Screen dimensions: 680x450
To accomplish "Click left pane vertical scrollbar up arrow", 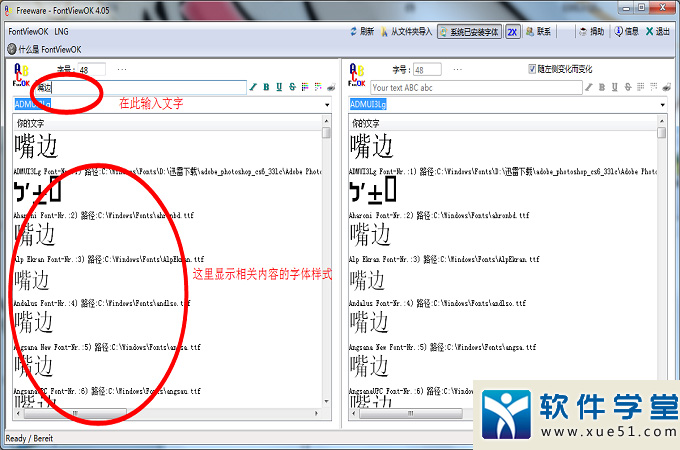I will click(327, 121).
